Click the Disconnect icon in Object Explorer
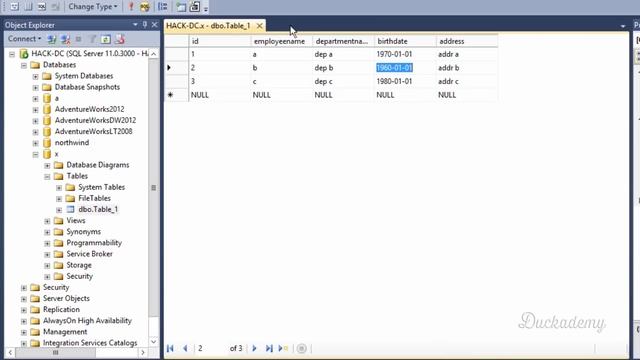 [65, 39]
